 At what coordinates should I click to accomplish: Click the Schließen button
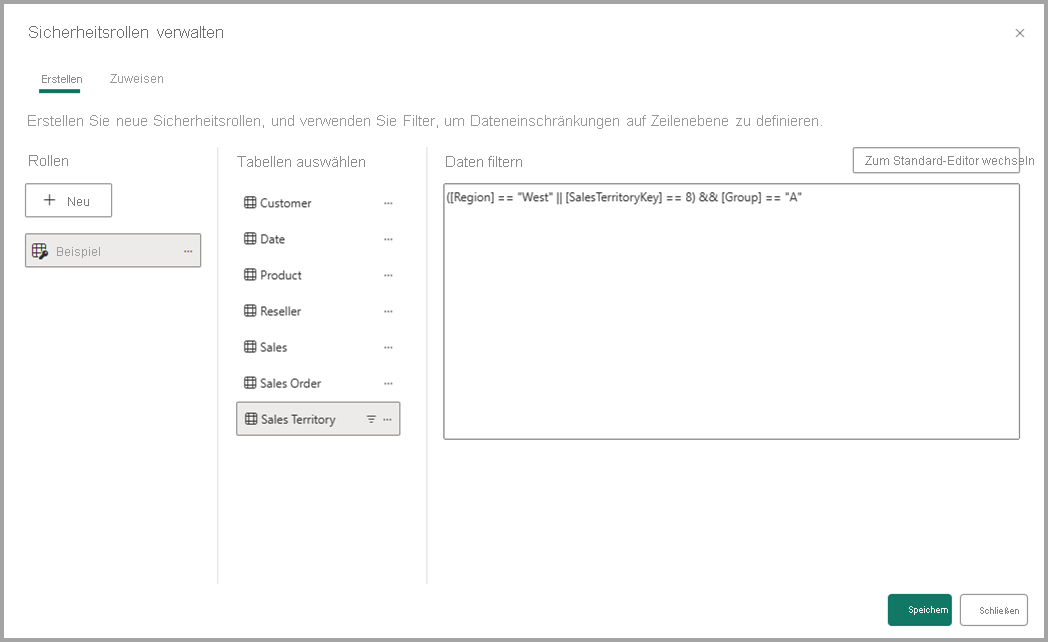coord(994,610)
